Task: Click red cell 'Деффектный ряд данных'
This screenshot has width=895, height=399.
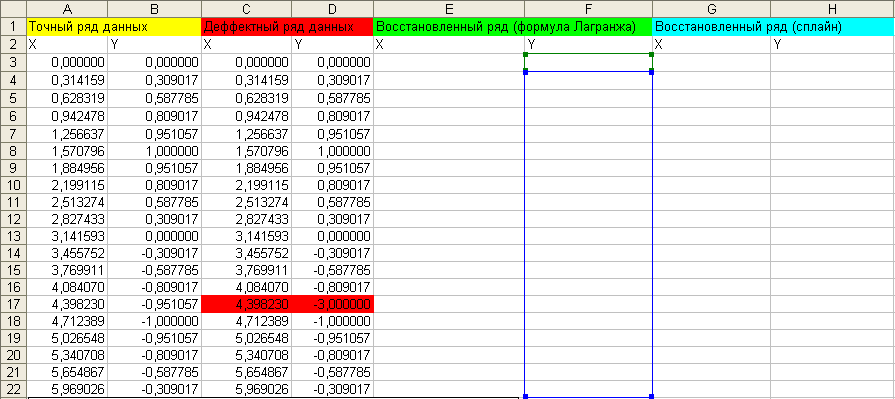Action: [x=287, y=27]
